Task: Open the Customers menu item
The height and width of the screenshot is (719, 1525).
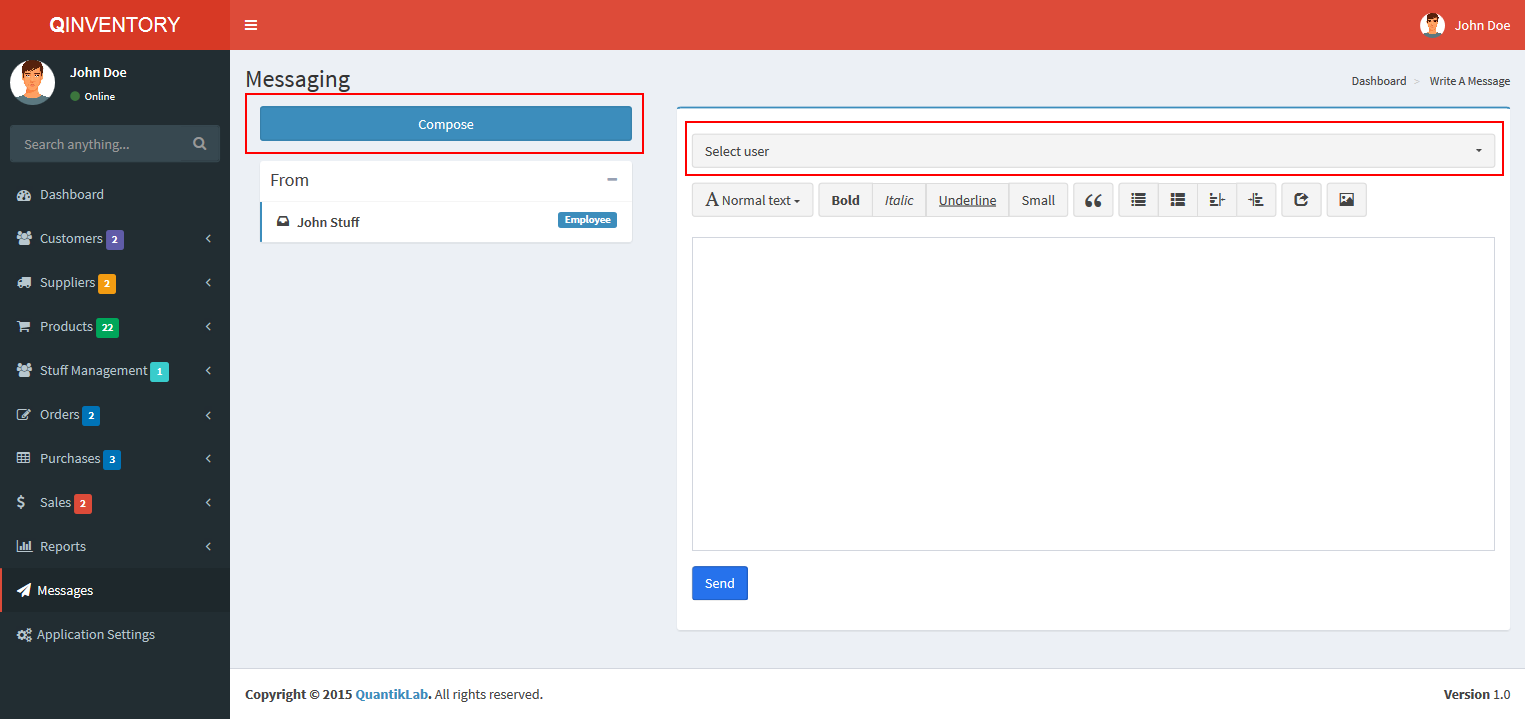Action: pyautogui.click(x=115, y=239)
